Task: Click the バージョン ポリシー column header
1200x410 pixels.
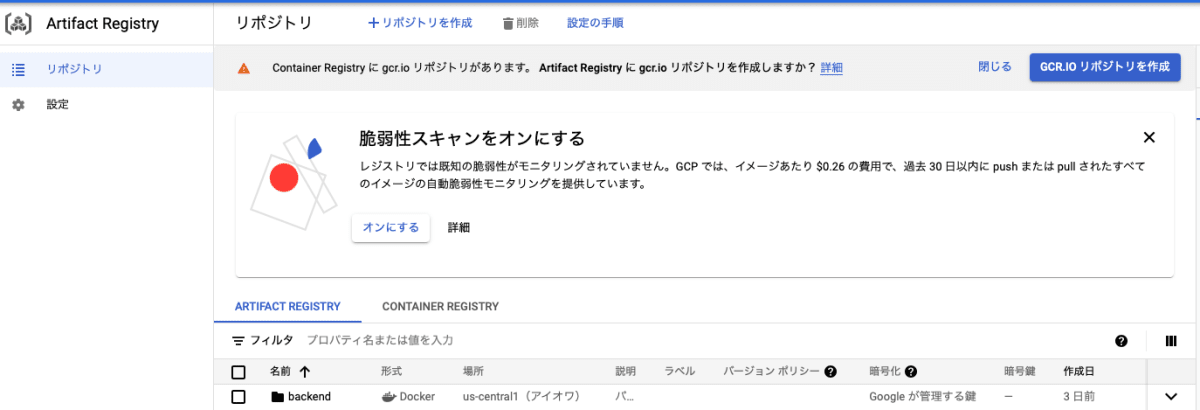Action: point(771,371)
